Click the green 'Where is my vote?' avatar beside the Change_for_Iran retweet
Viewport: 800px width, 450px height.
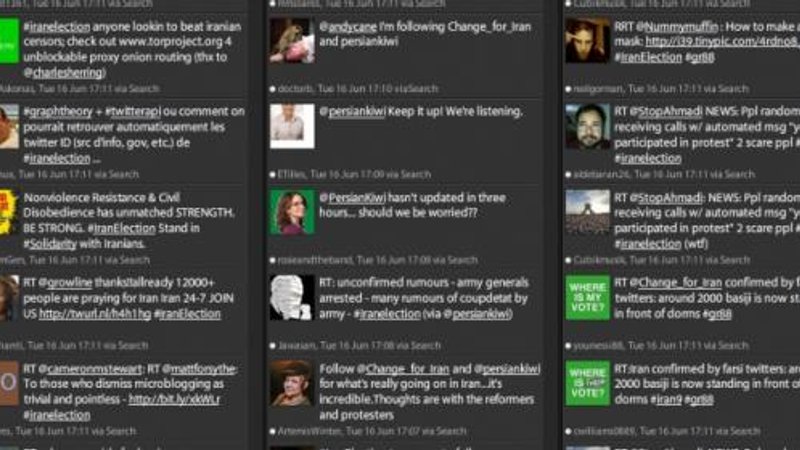point(587,297)
